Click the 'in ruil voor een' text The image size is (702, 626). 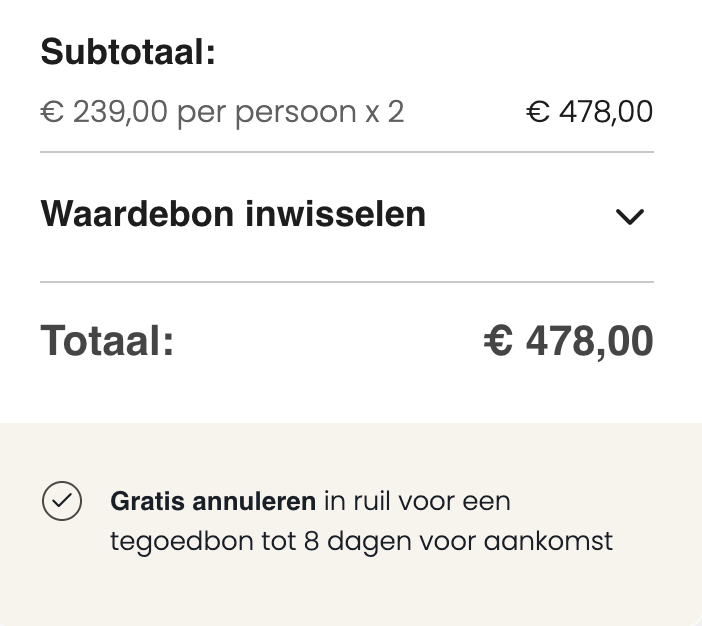pyautogui.click(x=417, y=500)
